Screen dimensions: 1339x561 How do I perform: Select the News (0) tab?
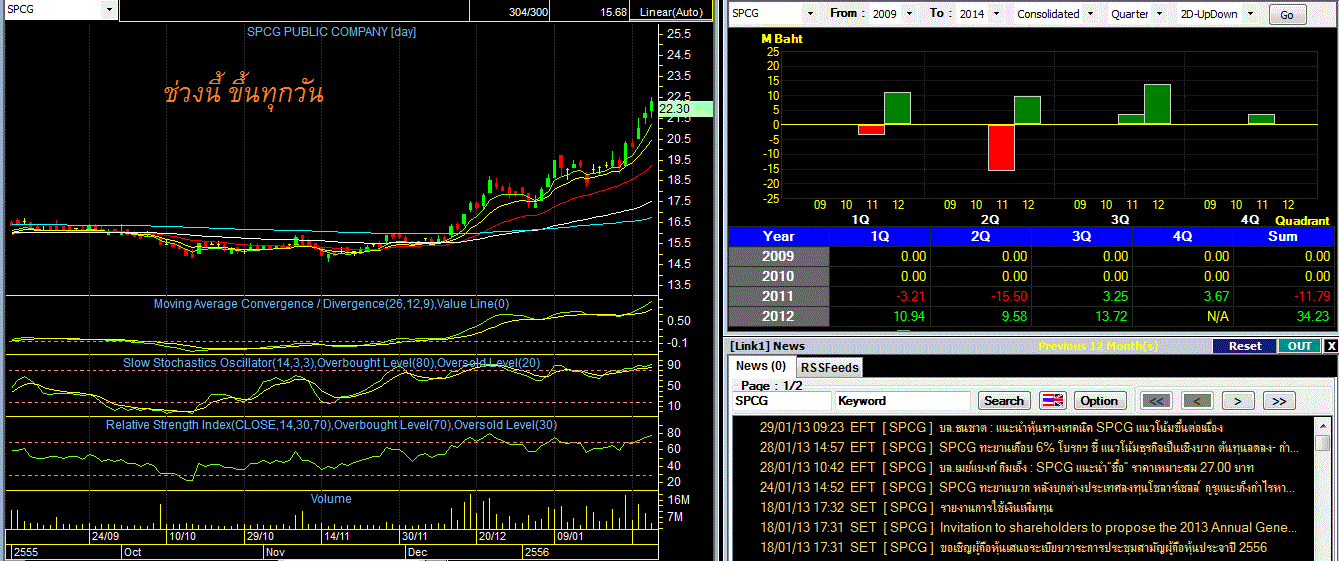coord(761,366)
